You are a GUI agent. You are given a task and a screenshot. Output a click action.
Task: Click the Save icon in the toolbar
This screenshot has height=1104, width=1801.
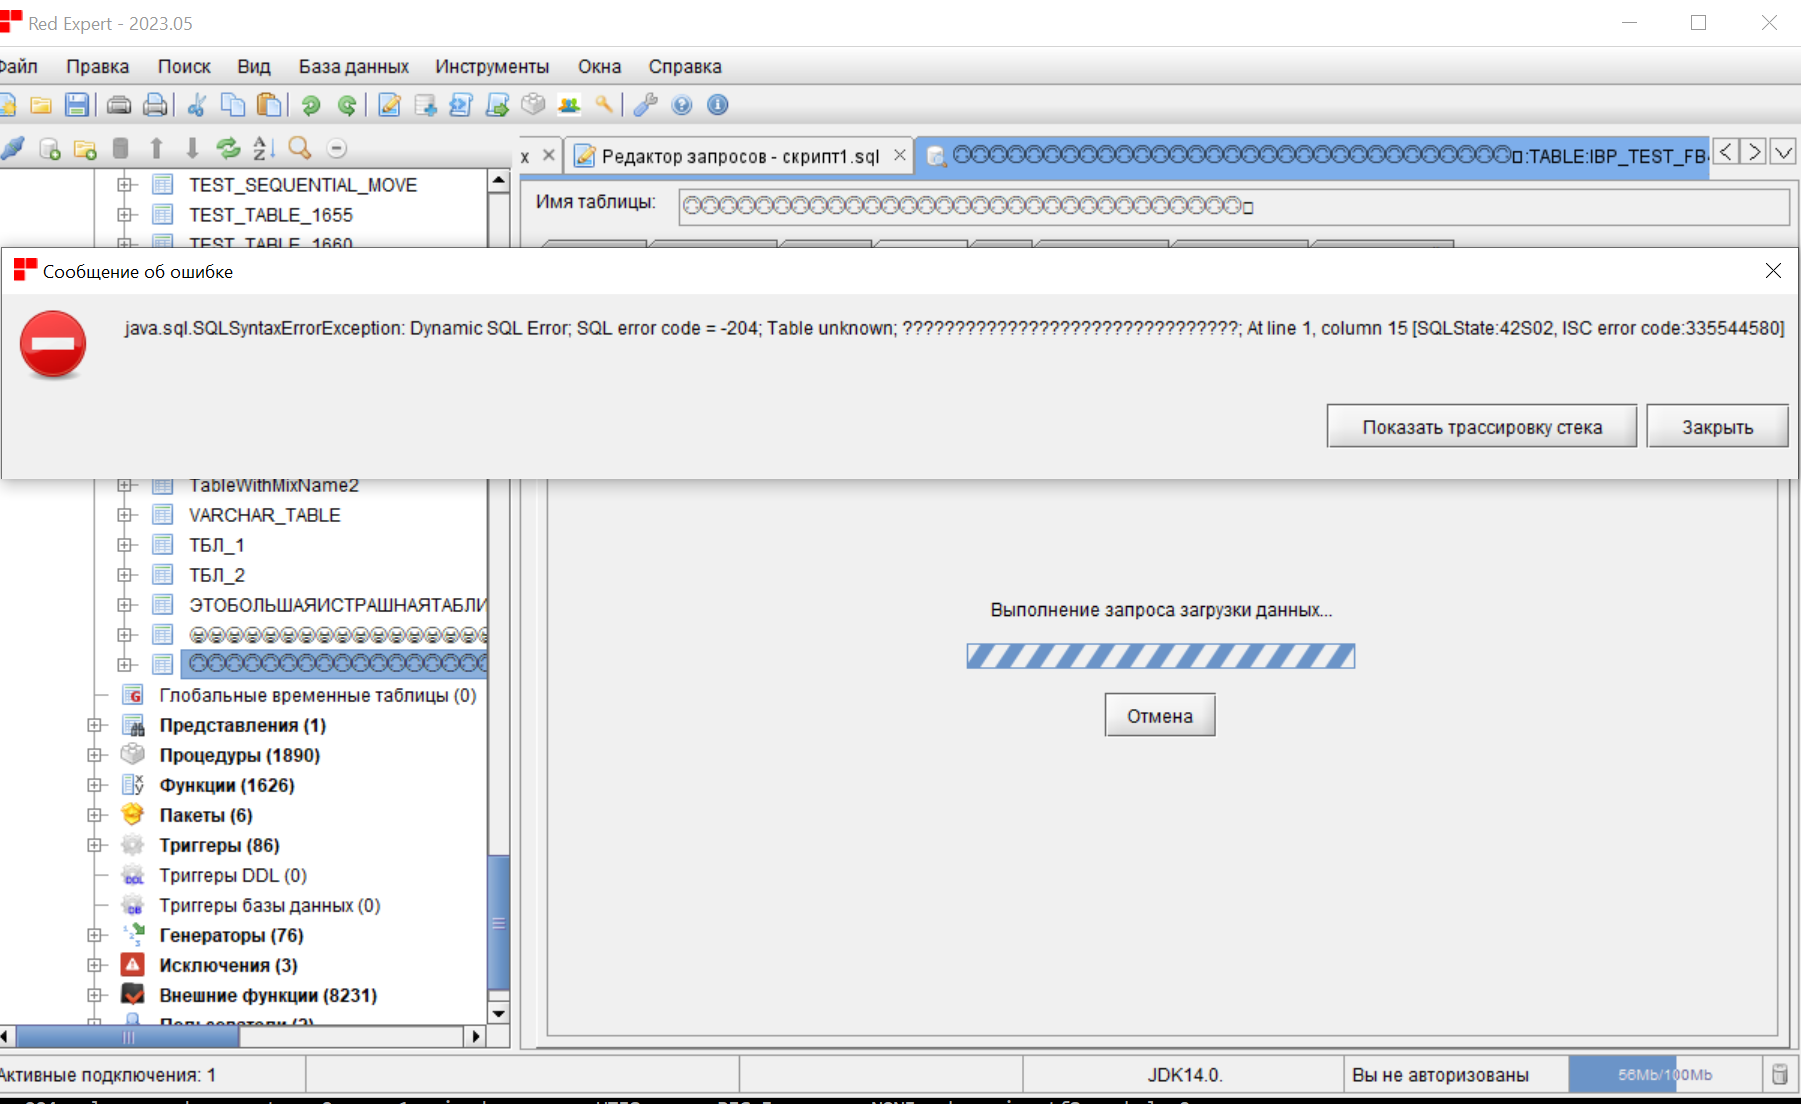(x=77, y=105)
